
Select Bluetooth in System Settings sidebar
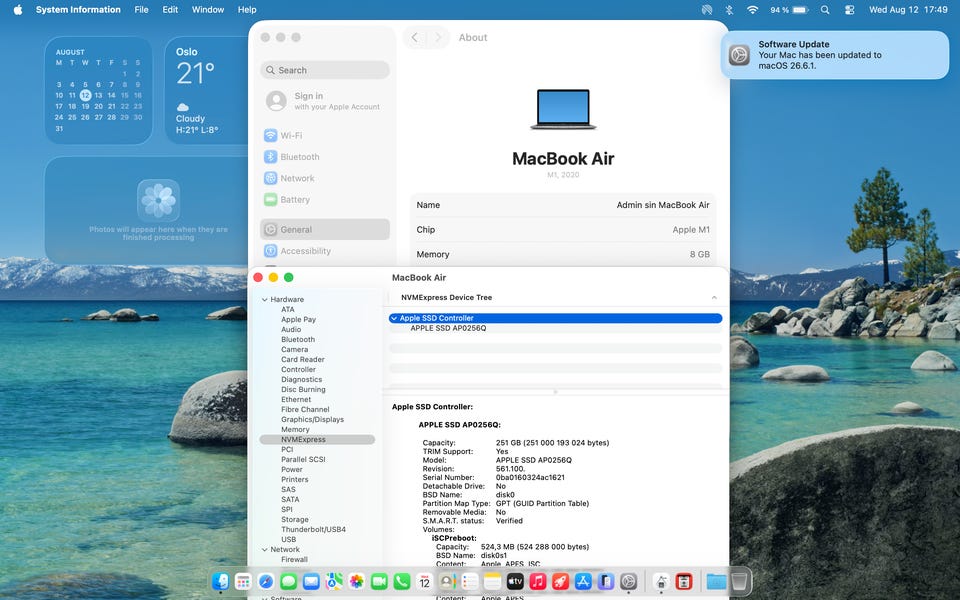point(325,157)
